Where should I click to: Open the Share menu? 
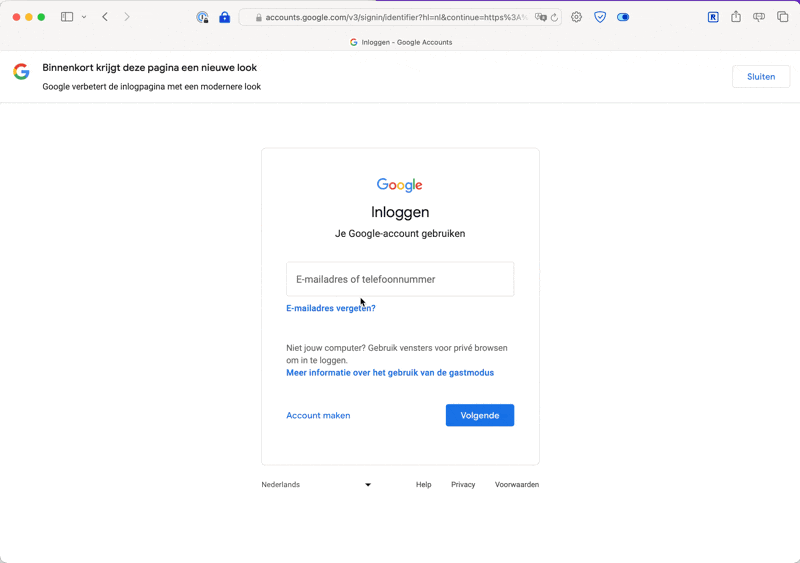pos(736,17)
